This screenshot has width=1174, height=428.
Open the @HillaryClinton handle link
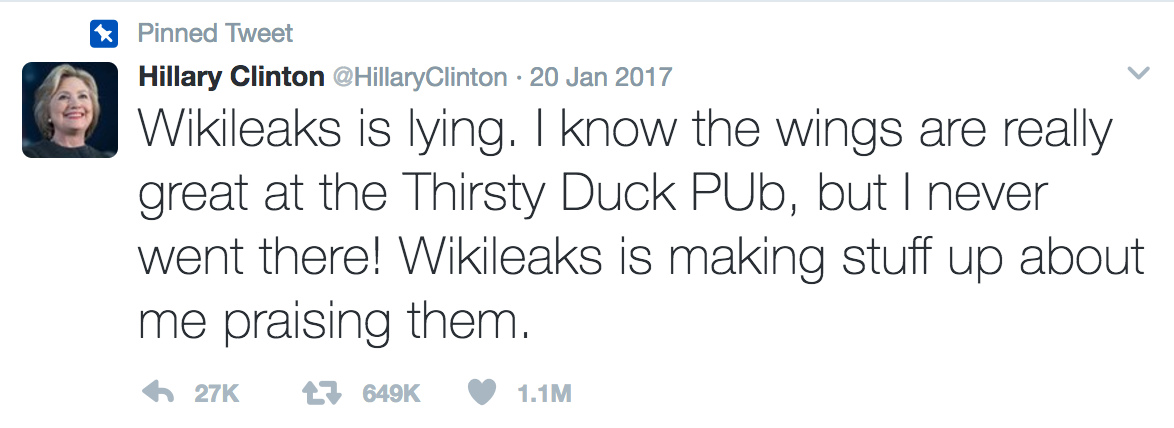419,77
